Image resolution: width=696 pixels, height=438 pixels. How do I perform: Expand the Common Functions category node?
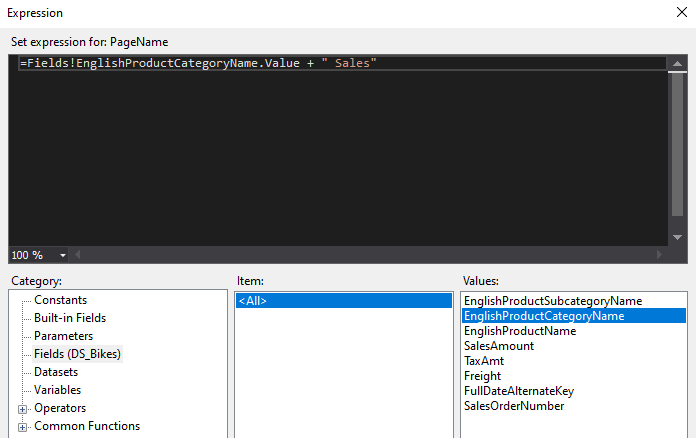(23, 426)
